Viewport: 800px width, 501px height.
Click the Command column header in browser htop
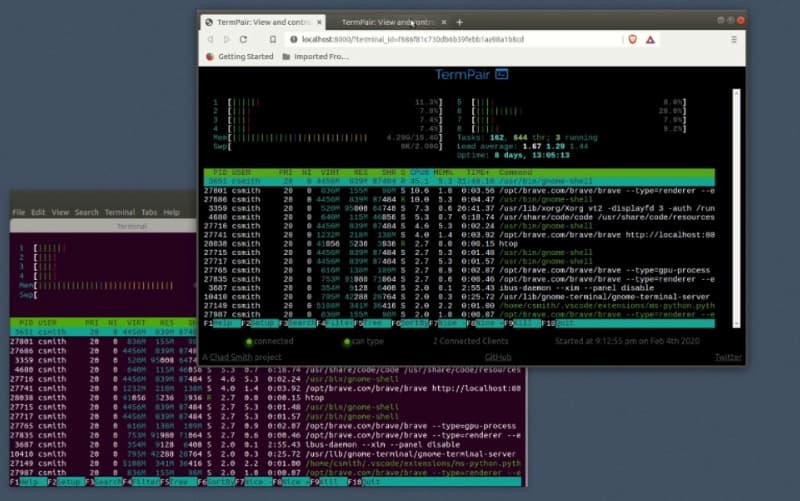pos(515,172)
